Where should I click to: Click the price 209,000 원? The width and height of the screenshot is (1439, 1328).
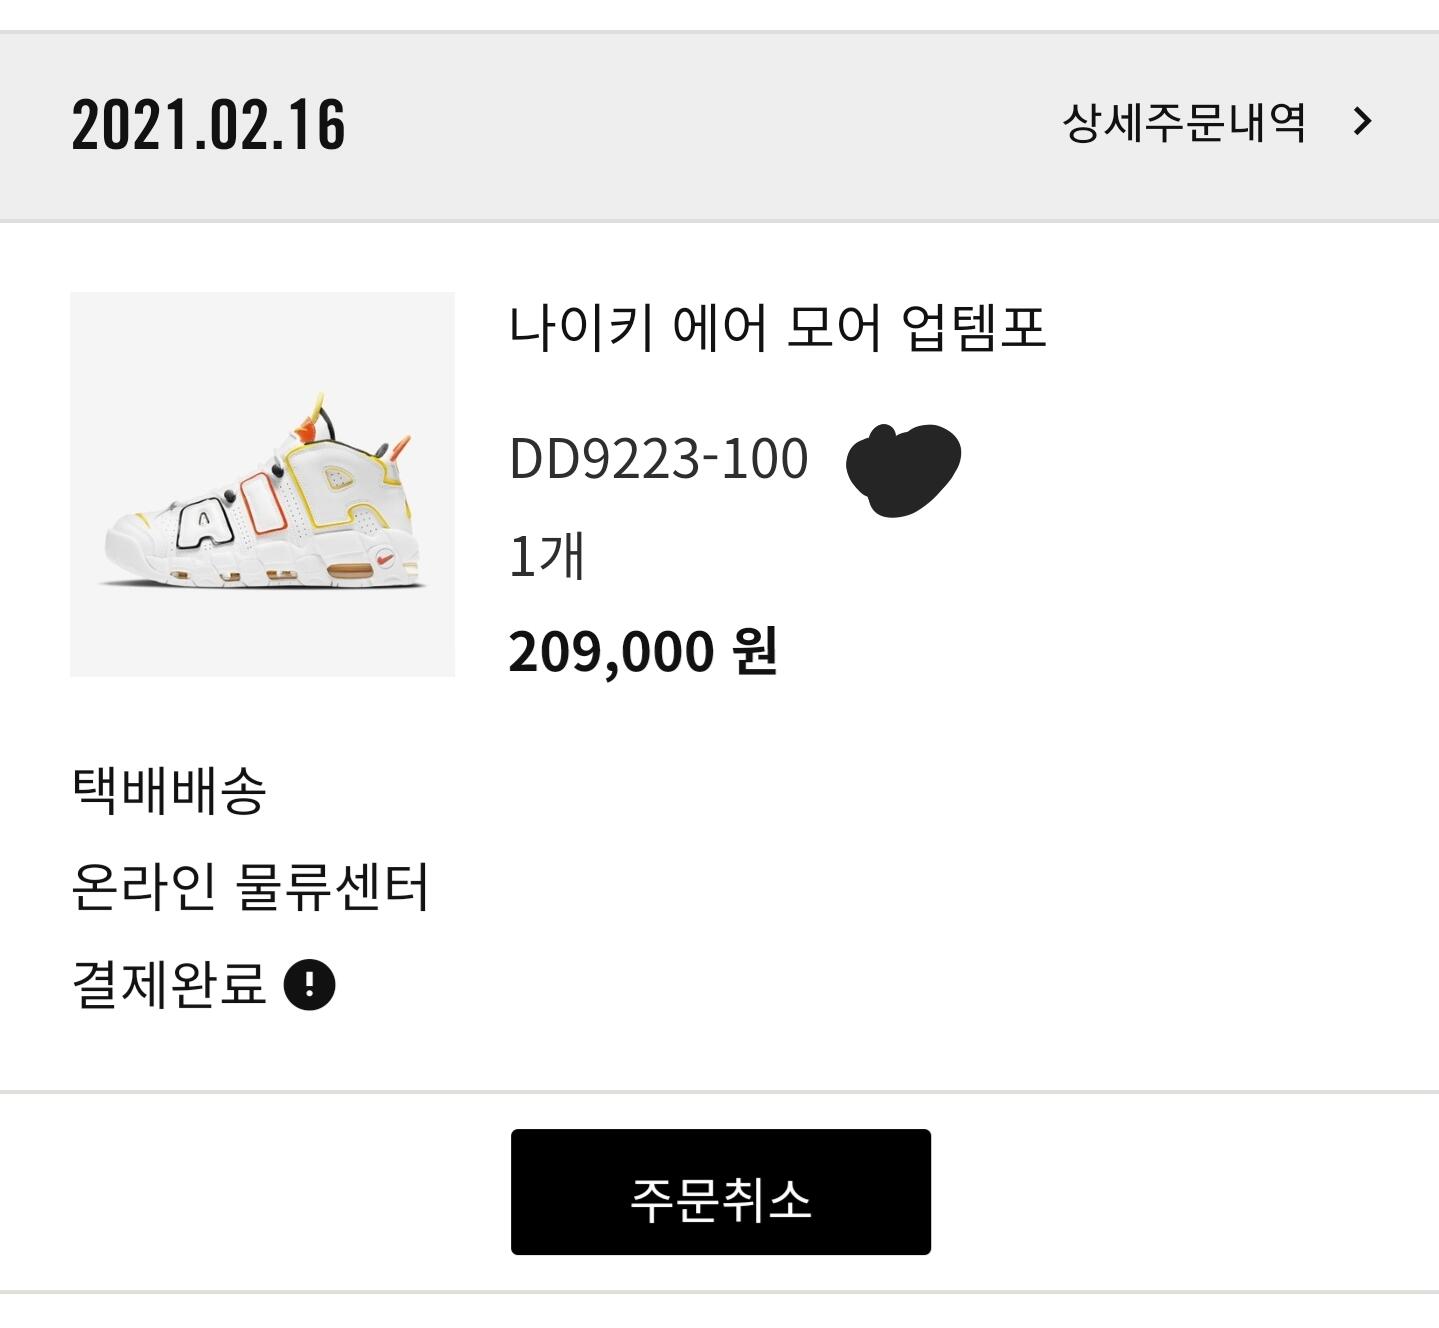click(x=643, y=651)
